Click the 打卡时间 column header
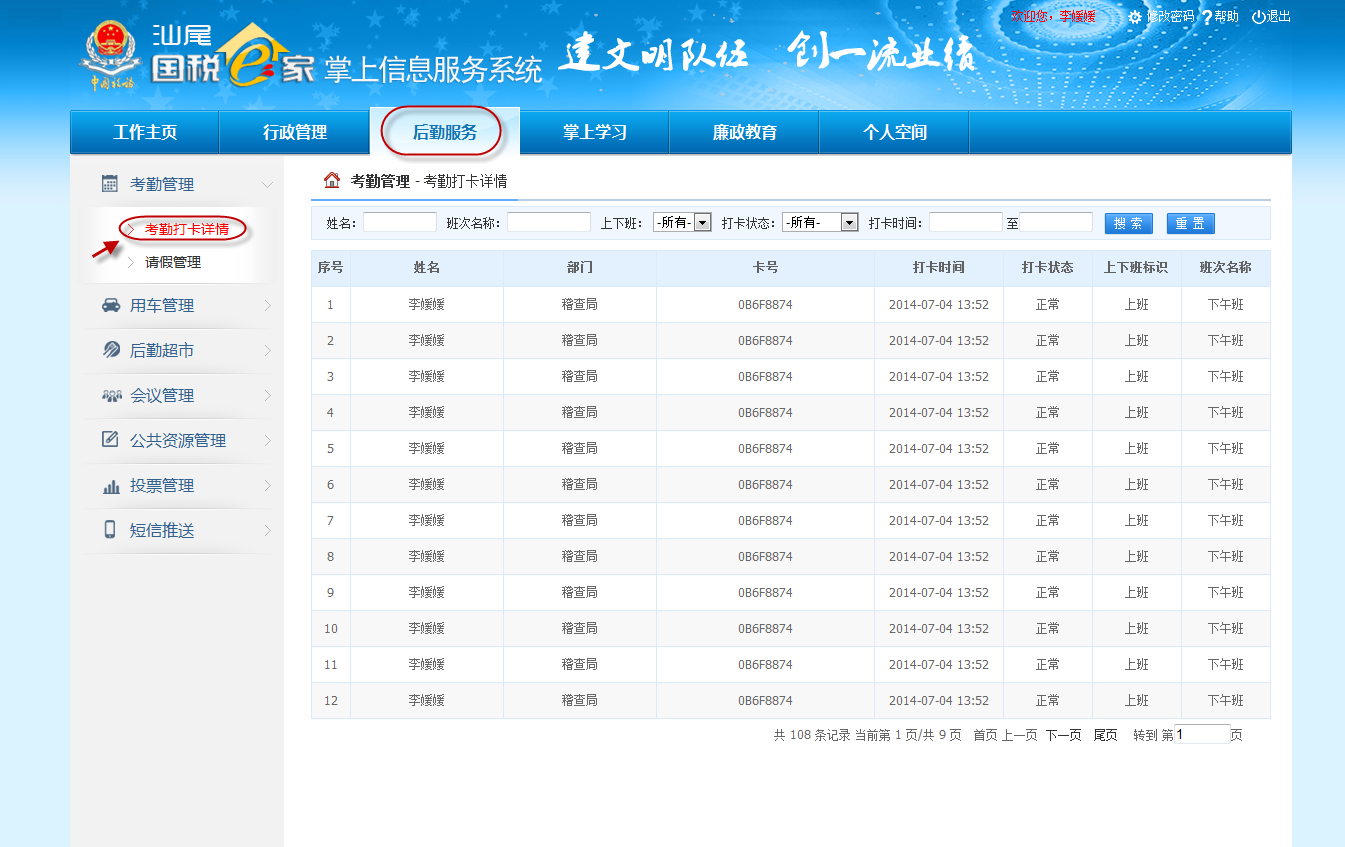 click(939, 268)
